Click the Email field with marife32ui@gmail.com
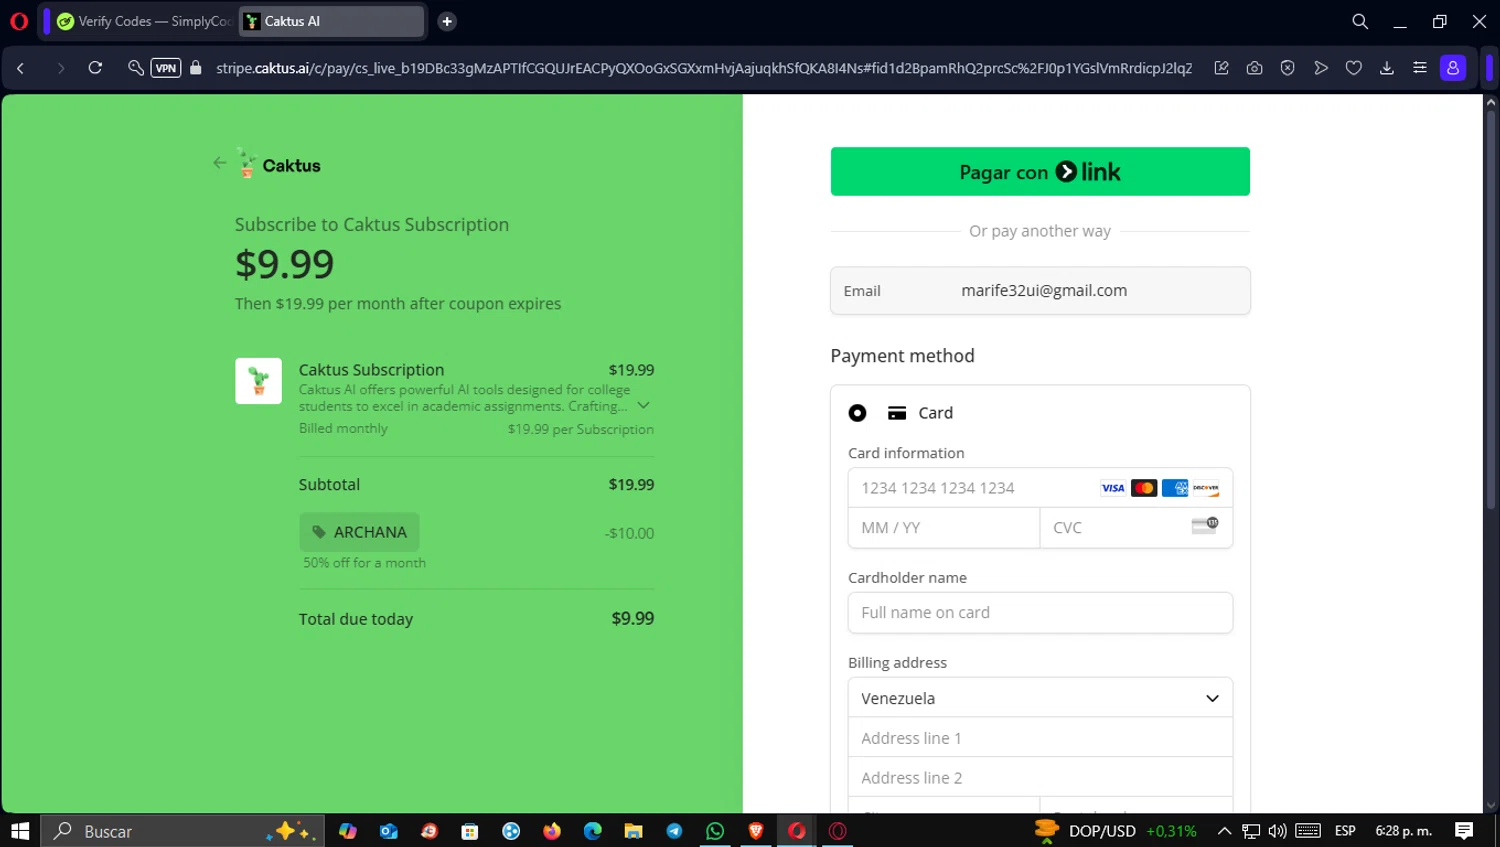1500x847 pixels. 1040,290
